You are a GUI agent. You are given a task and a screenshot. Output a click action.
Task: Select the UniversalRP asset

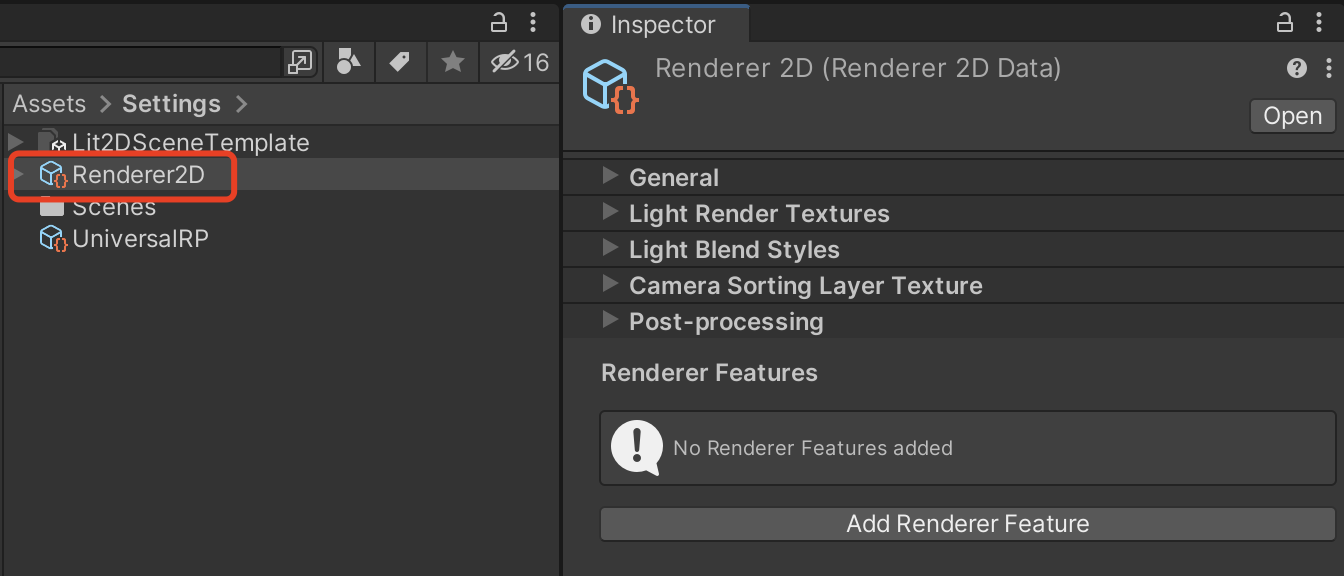tap(139, 239)
